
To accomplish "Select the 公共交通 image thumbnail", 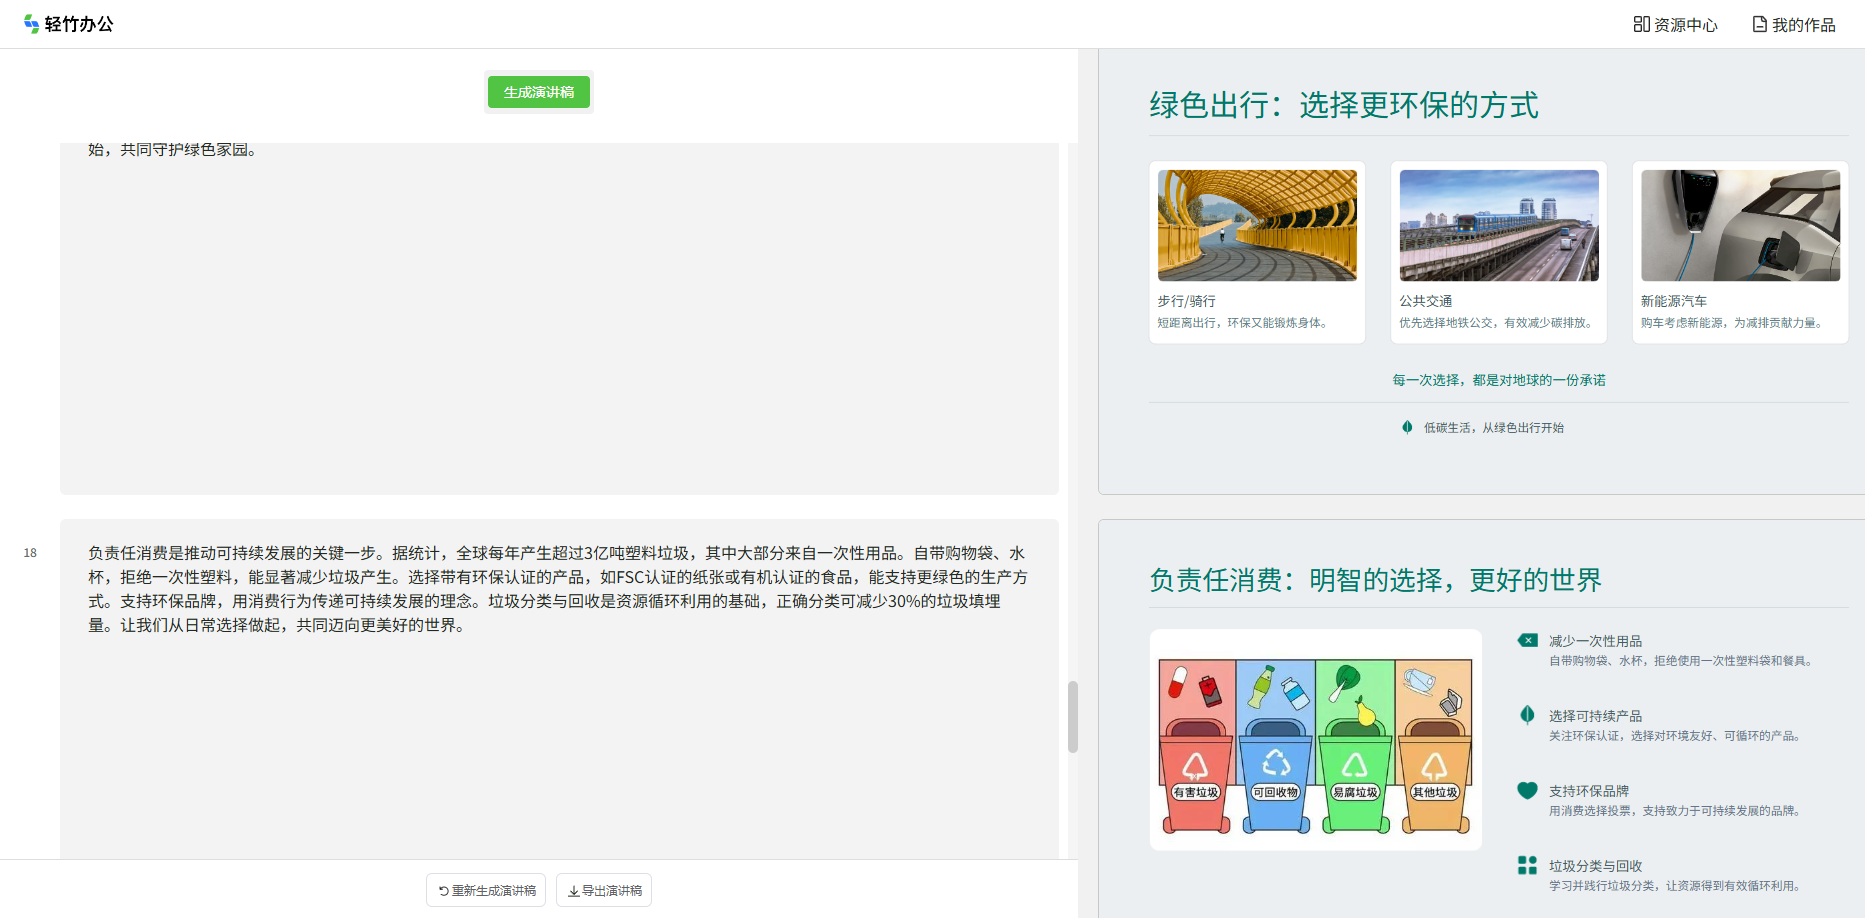I will [1498, 224].
